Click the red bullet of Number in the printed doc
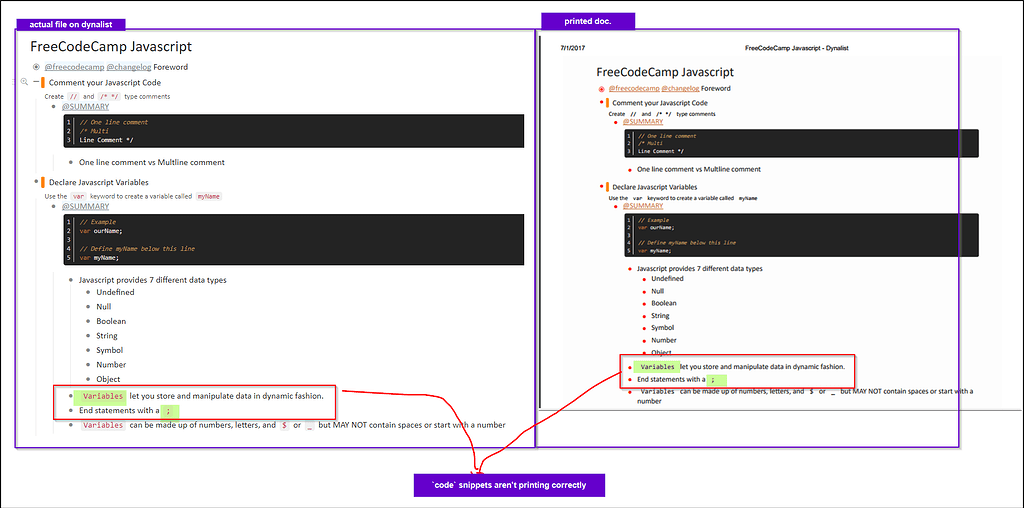 [x=643, y=341]
